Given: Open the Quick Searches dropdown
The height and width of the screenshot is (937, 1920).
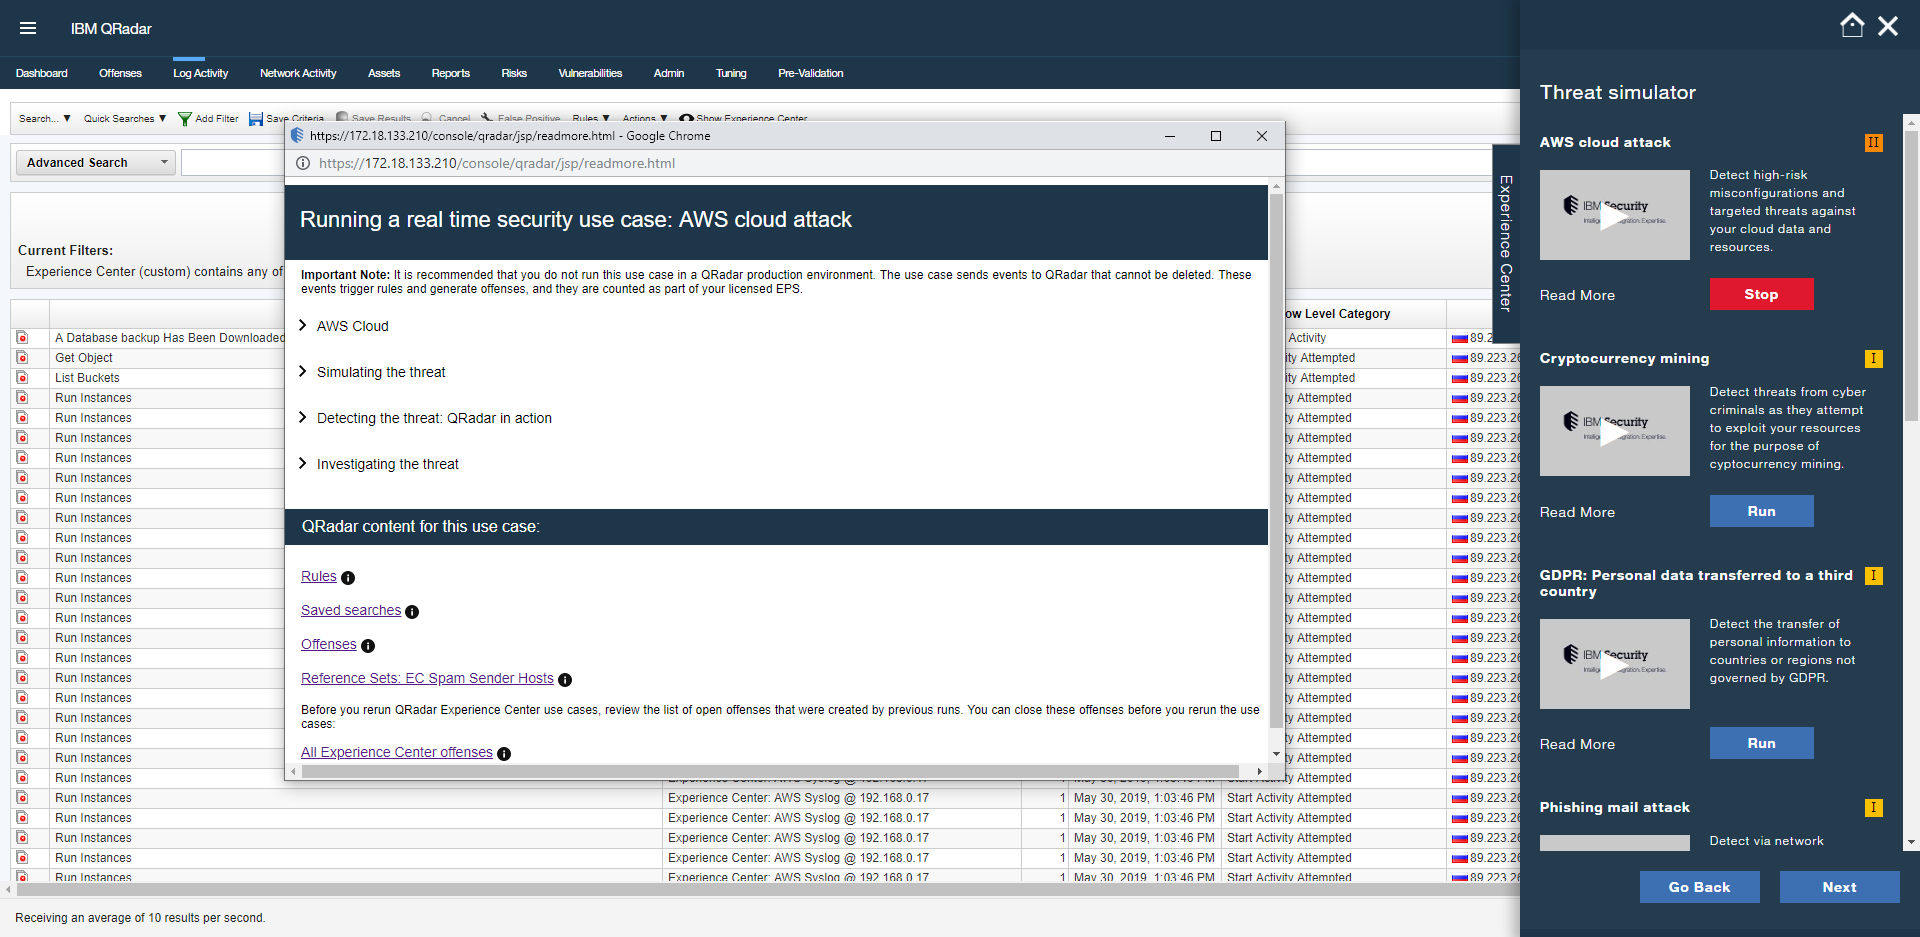Looking at the screenshot, I should tap(122, 118).
